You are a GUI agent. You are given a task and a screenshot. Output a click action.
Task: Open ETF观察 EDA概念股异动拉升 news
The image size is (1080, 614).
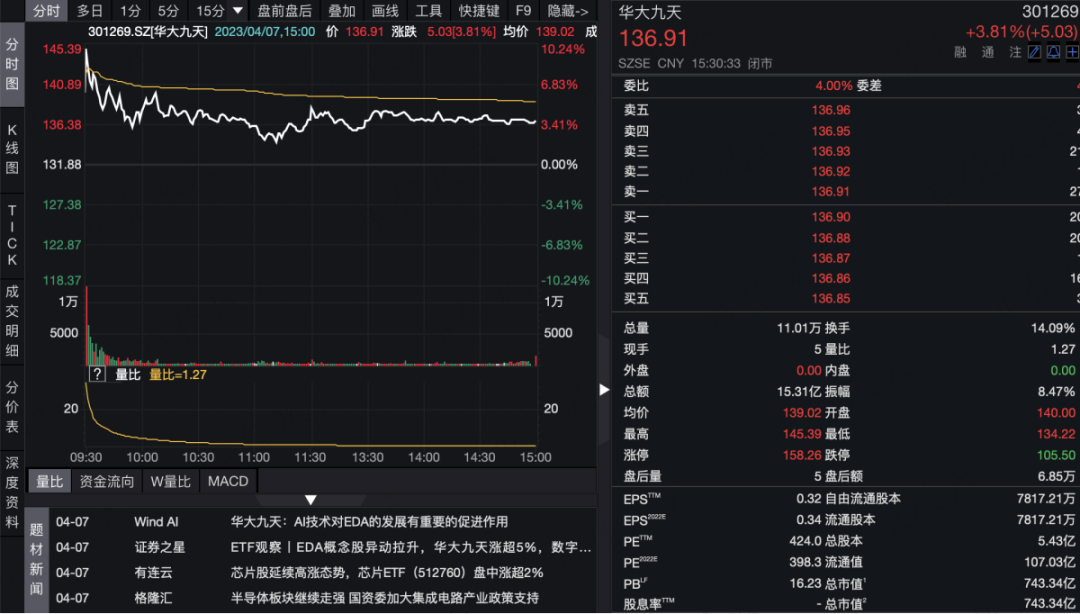411,547
